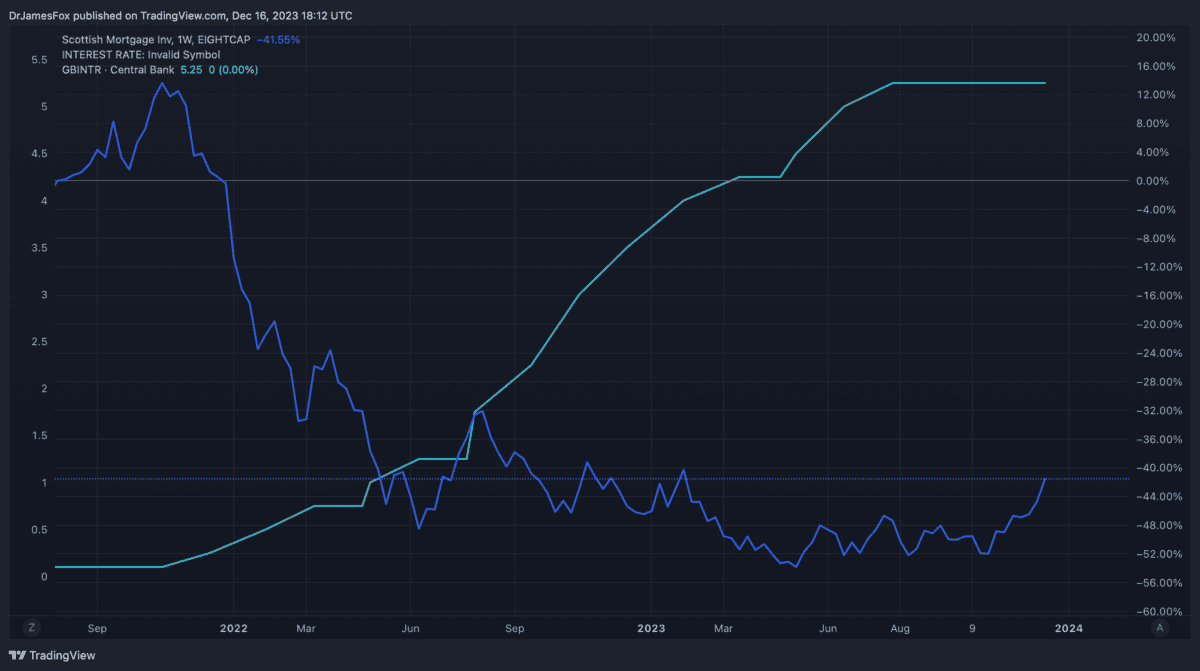Image resolution: width=1200 pixels, height=671 pixels.
Task: Click the -60.00% label on right scale
Action: coord(1155,611)
